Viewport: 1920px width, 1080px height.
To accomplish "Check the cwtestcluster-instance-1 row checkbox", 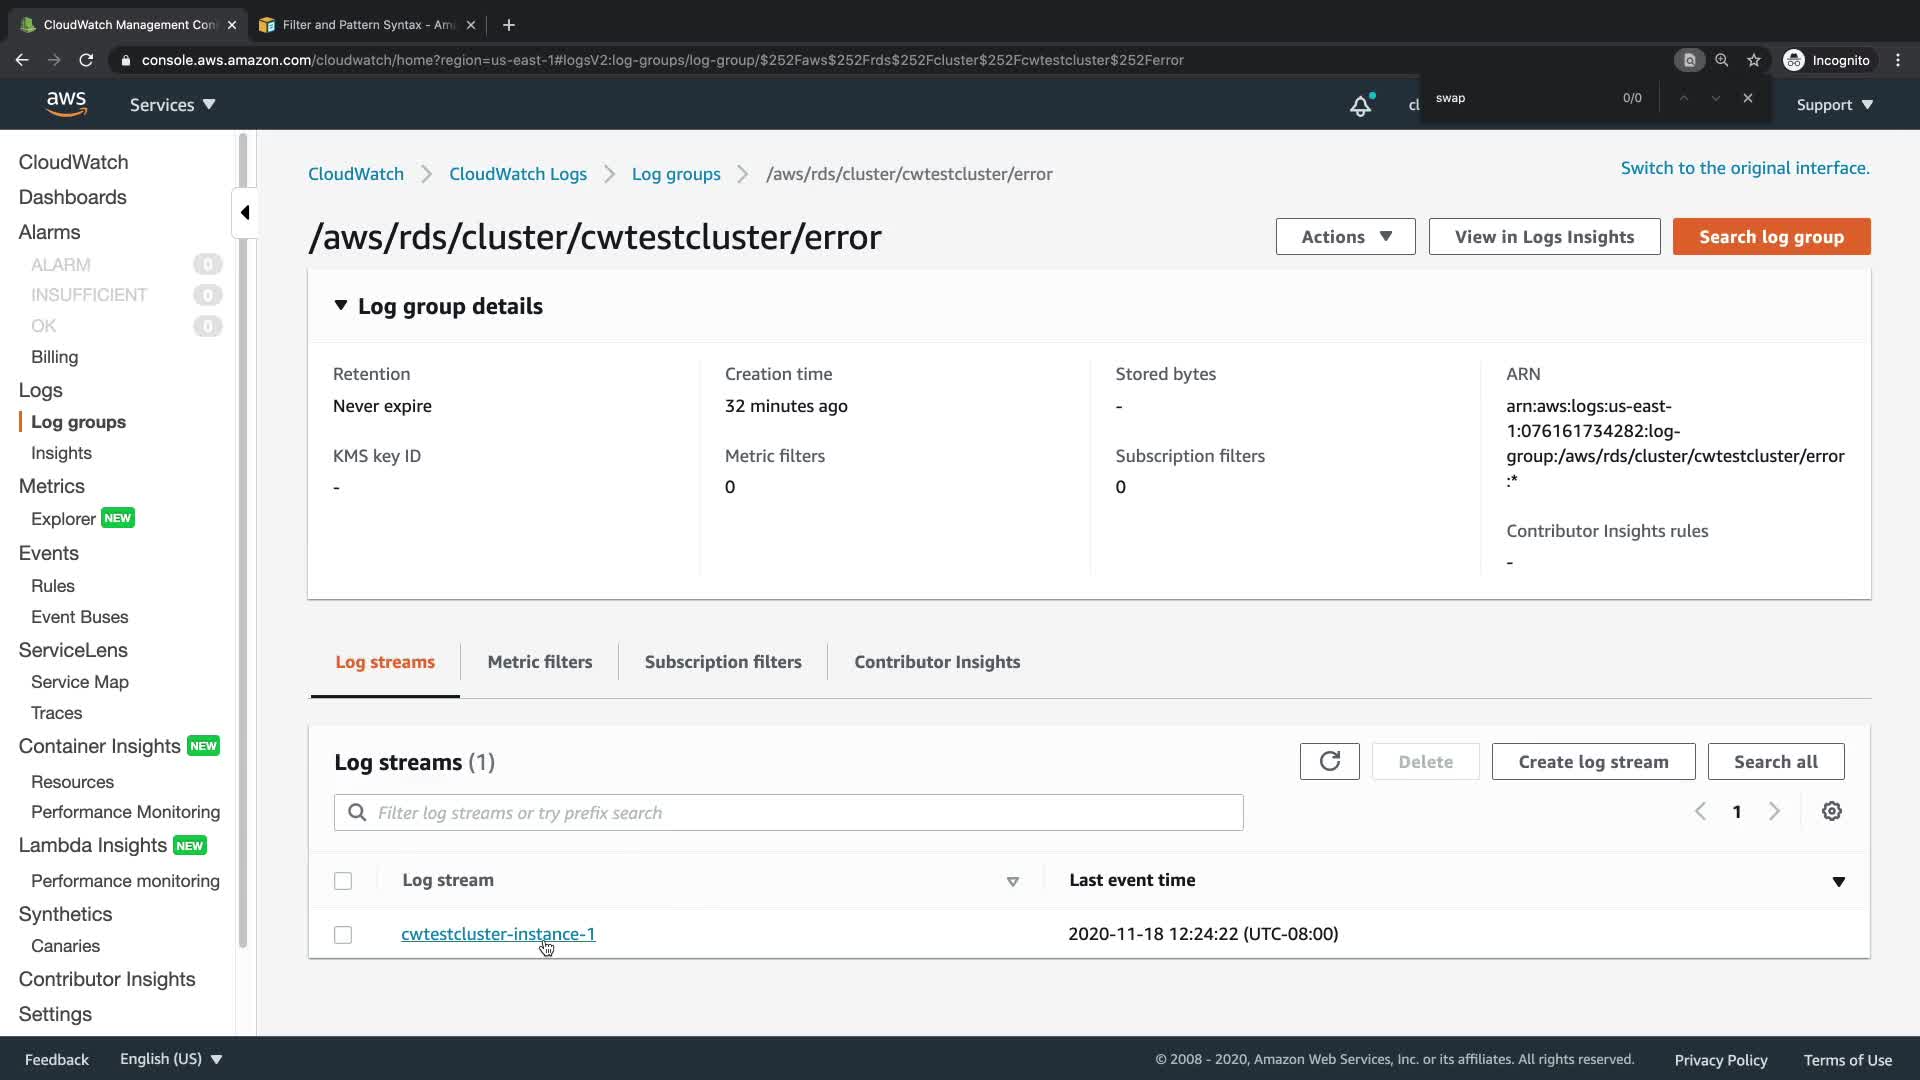I will coord(343,935).
